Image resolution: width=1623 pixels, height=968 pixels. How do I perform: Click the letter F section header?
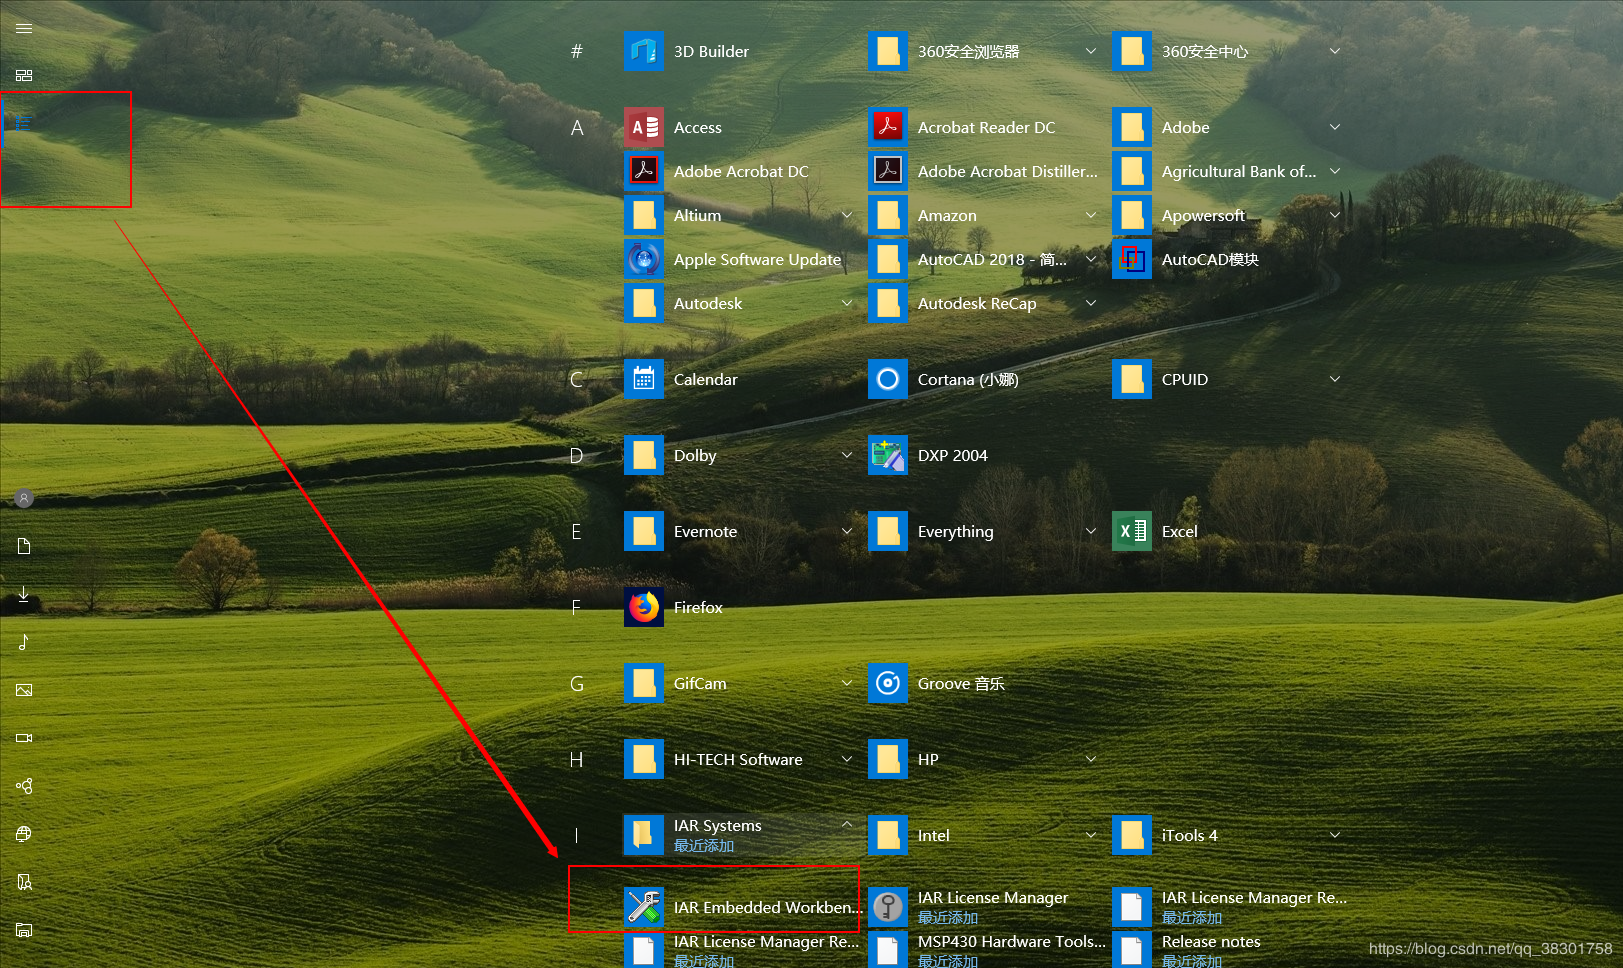tap(577, 608)
